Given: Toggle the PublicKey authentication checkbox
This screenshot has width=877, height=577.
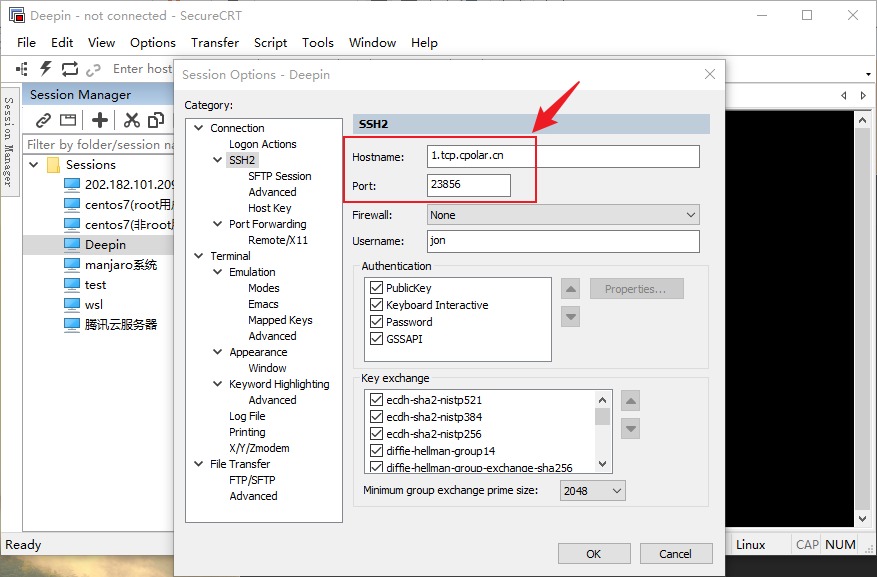Looking at the screenshot, I should tap(376, 288).
